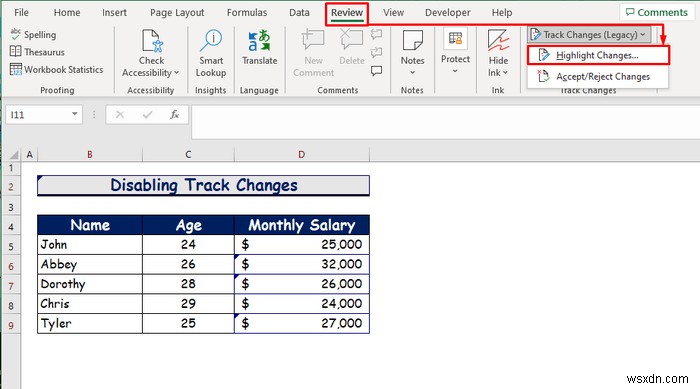This screenshot has height=389, width=700.
Task: Cancel formula entry X icon
Action: [120, 115]
